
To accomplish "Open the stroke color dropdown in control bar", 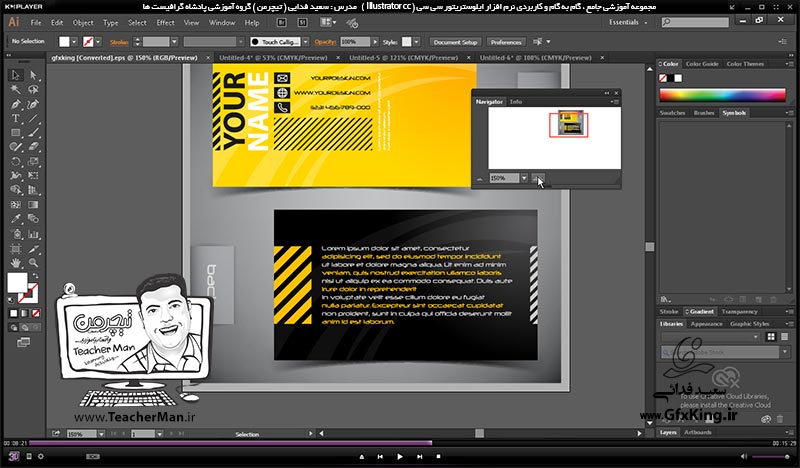I will [98, 42].
